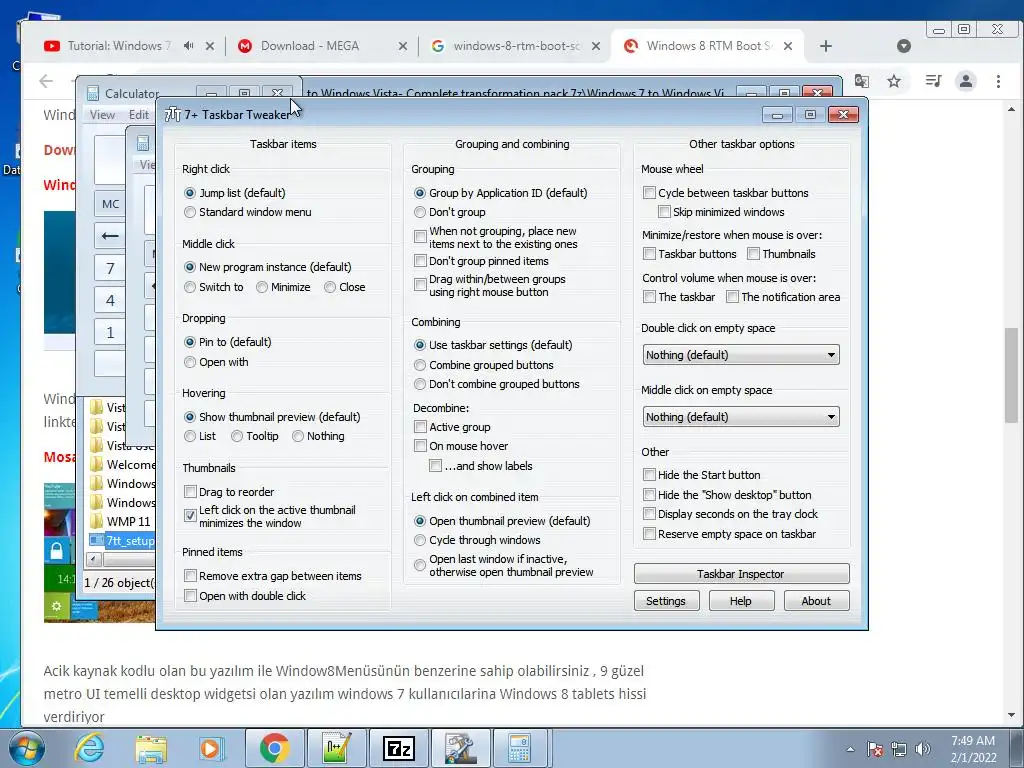Choose Open with for dropping
The height and width of the screenshot is (768, 1024).
190,362
